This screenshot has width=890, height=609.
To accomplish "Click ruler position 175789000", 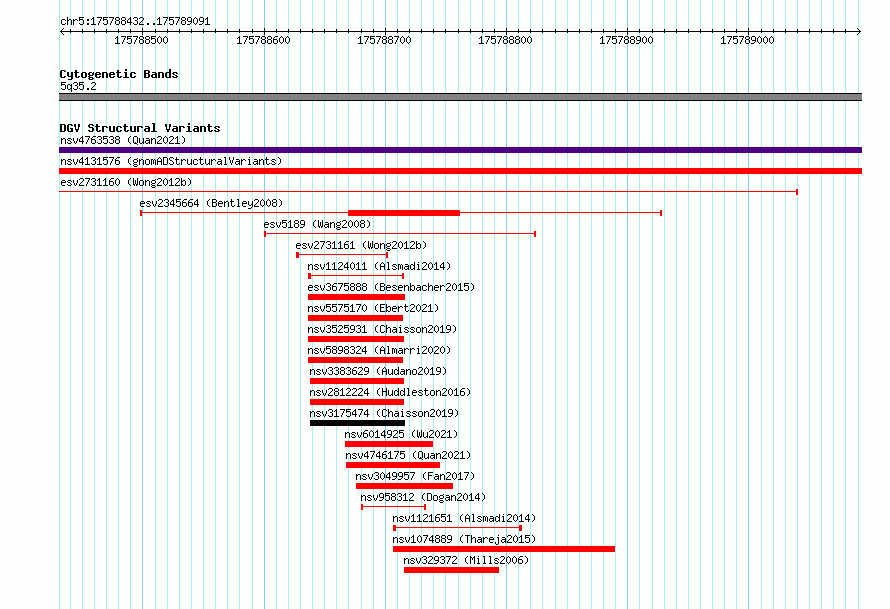I will pyautogui.click(x=748, y=40).
